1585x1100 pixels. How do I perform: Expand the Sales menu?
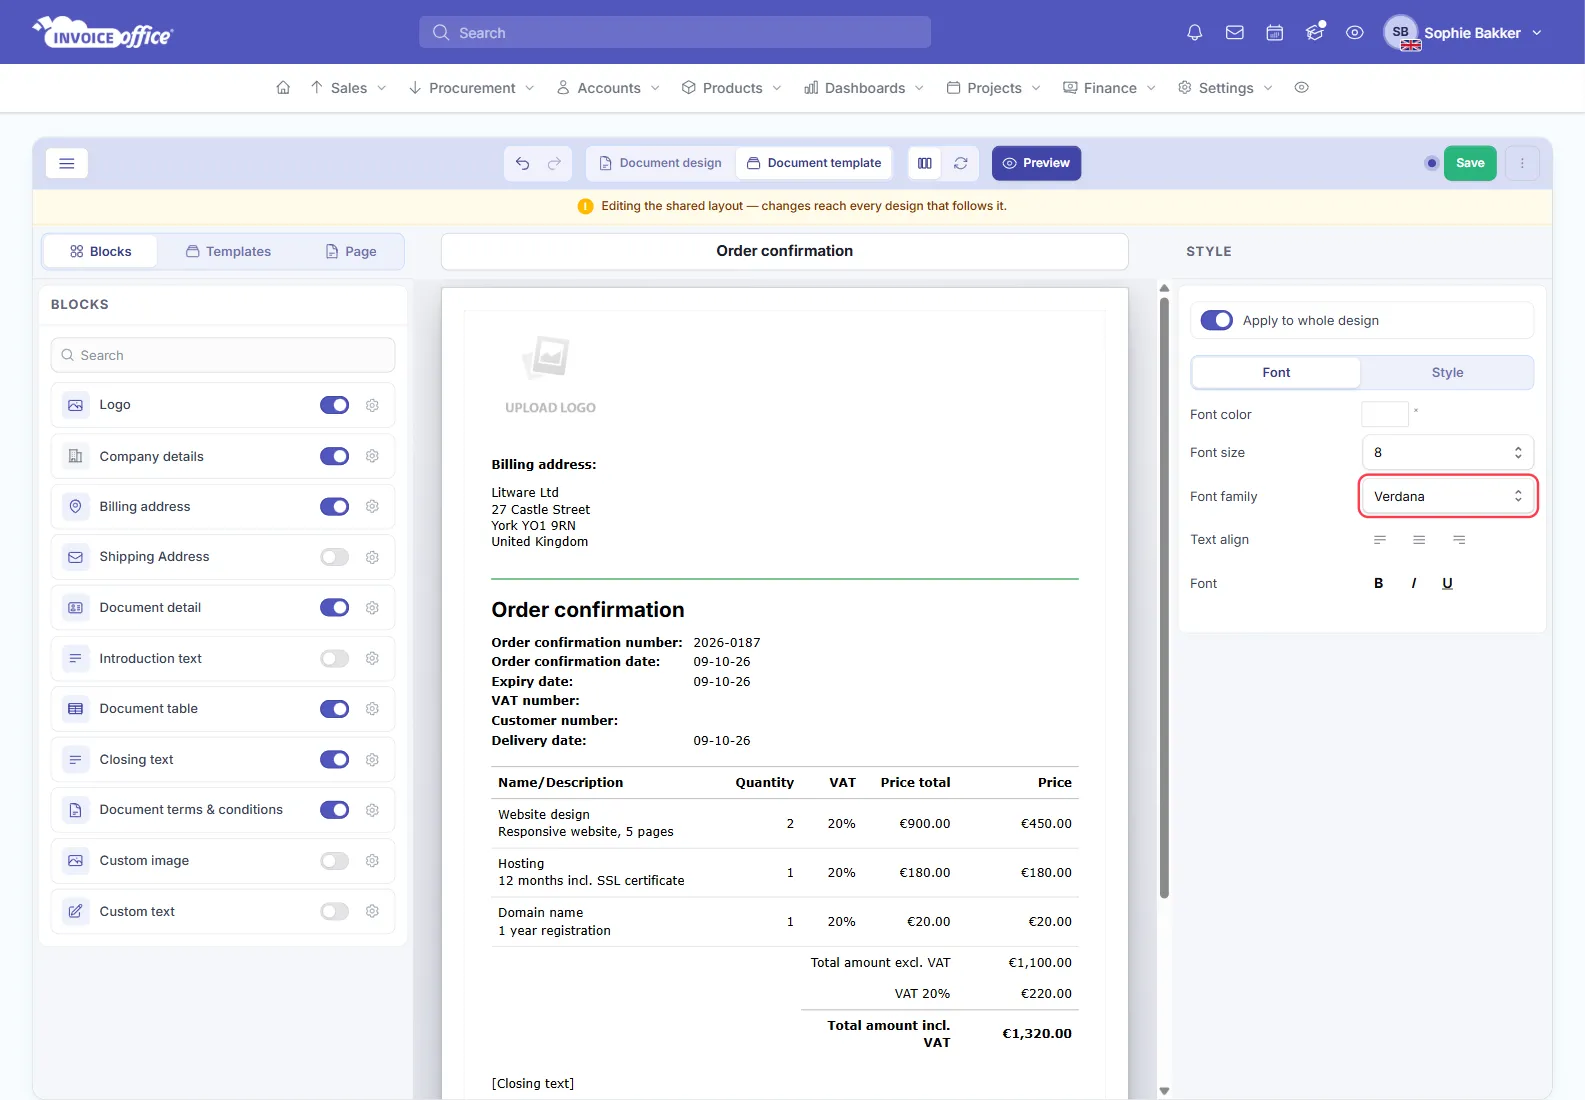click(348, 88)
